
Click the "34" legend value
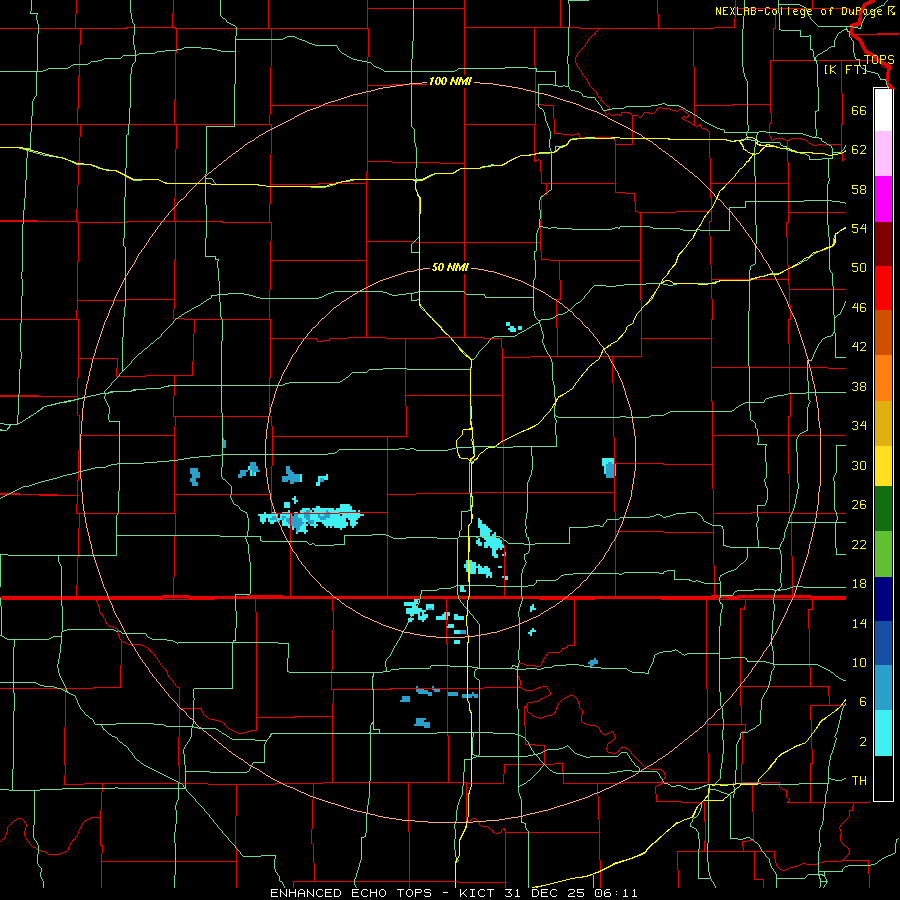pyautogui.click(x=859, y=426)
